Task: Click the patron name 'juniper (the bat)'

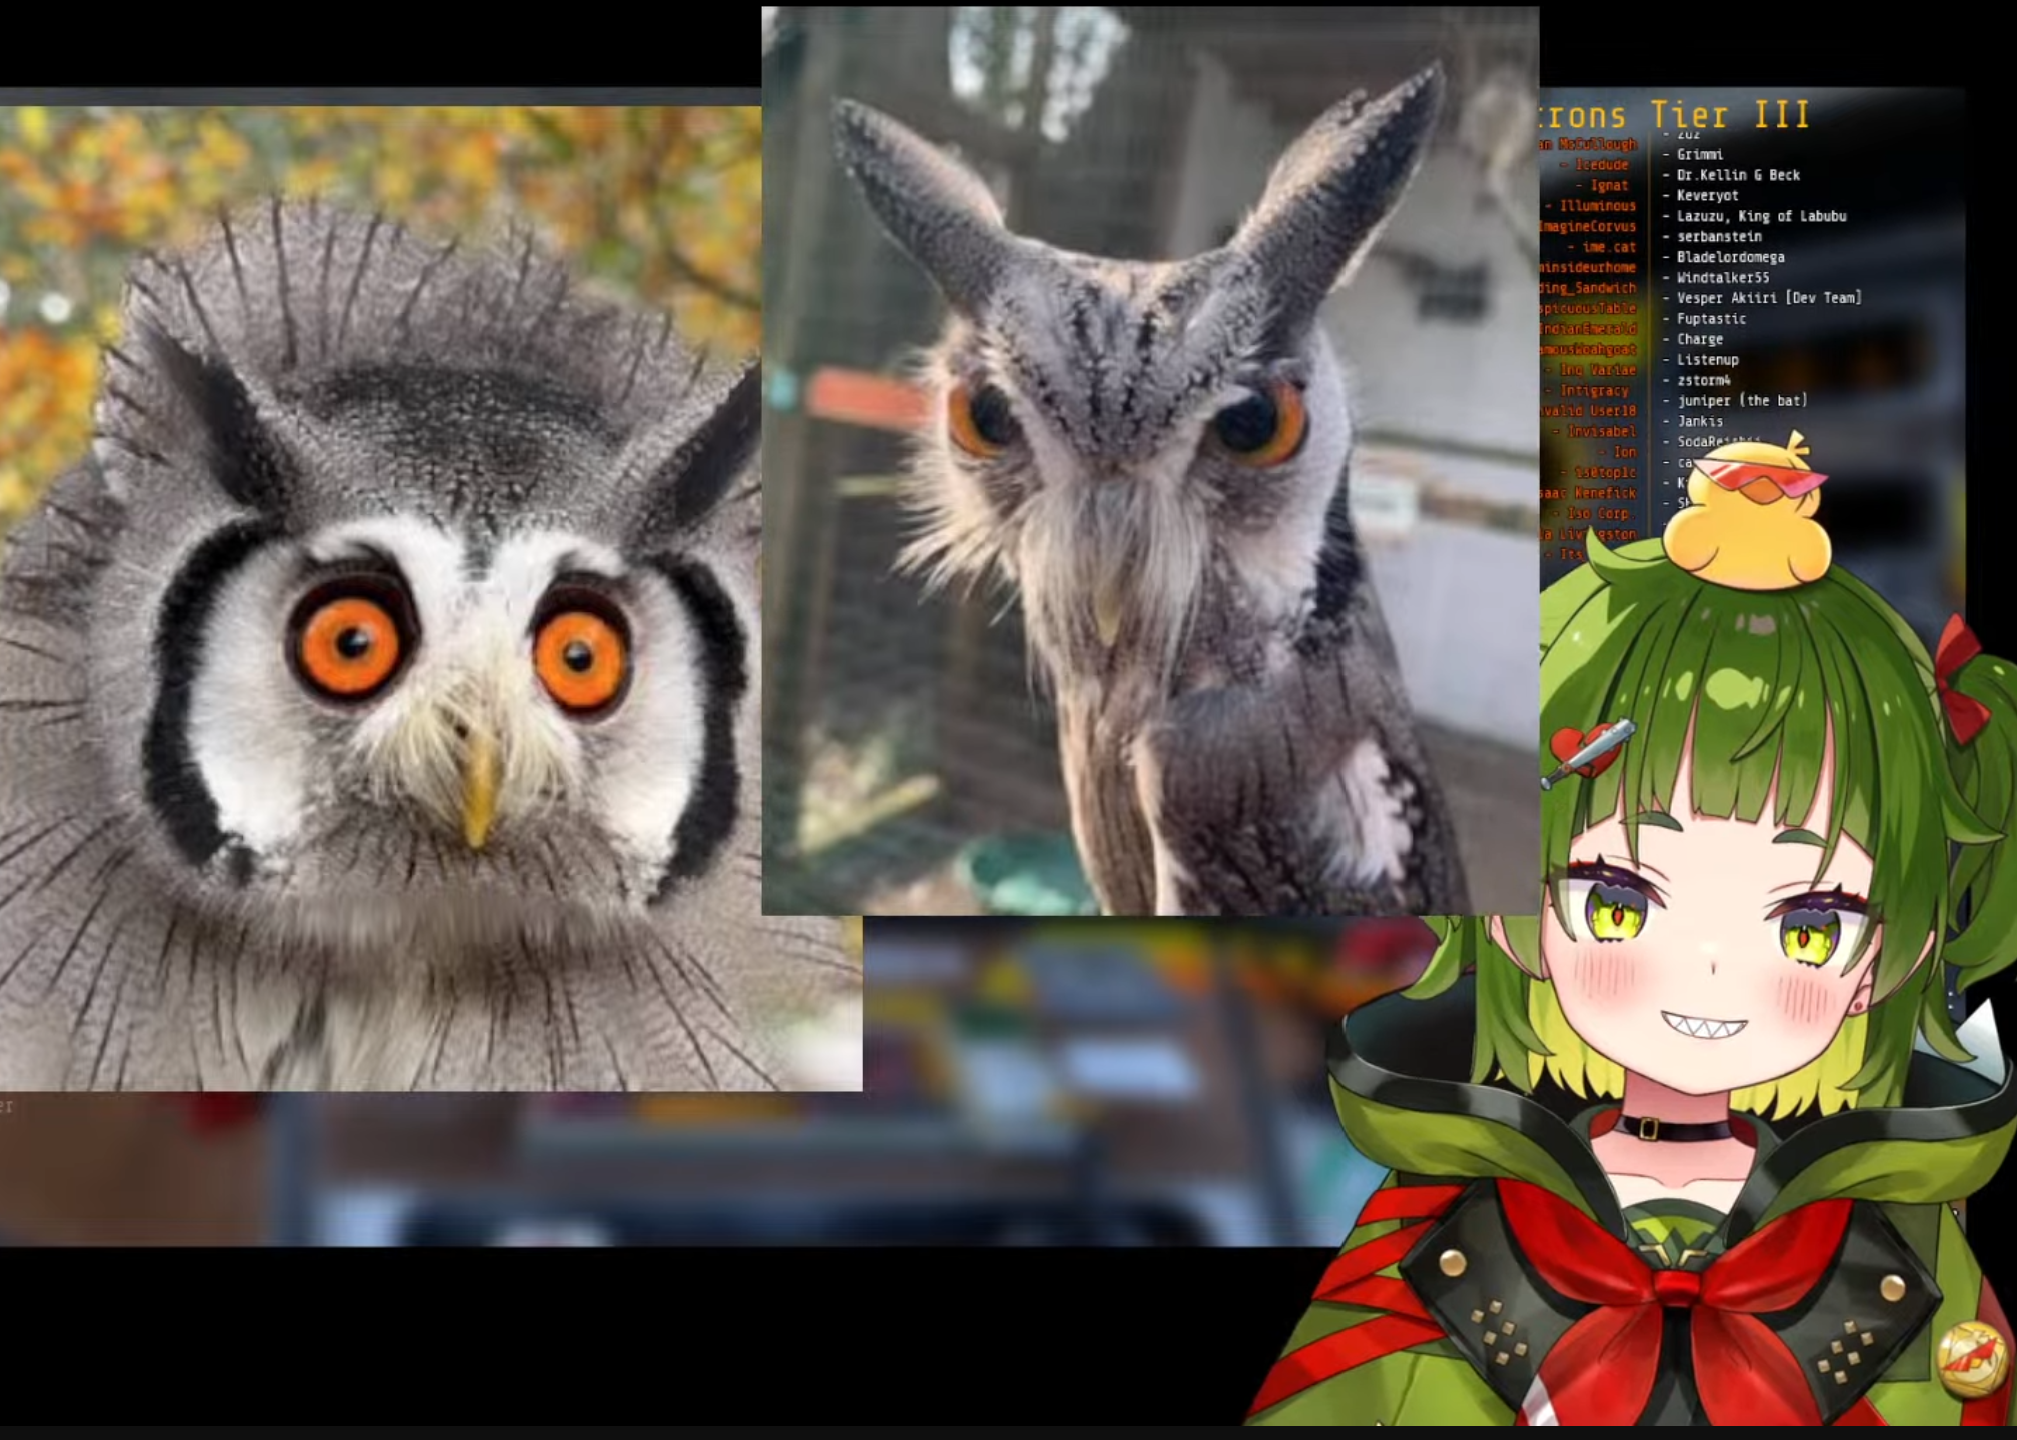Action: pos(1742,400)
